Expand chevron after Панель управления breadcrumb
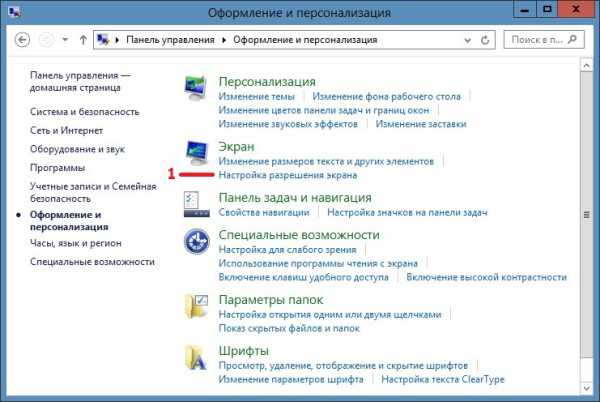The width and height of the screenshot is (600, 402). [224, 40]
